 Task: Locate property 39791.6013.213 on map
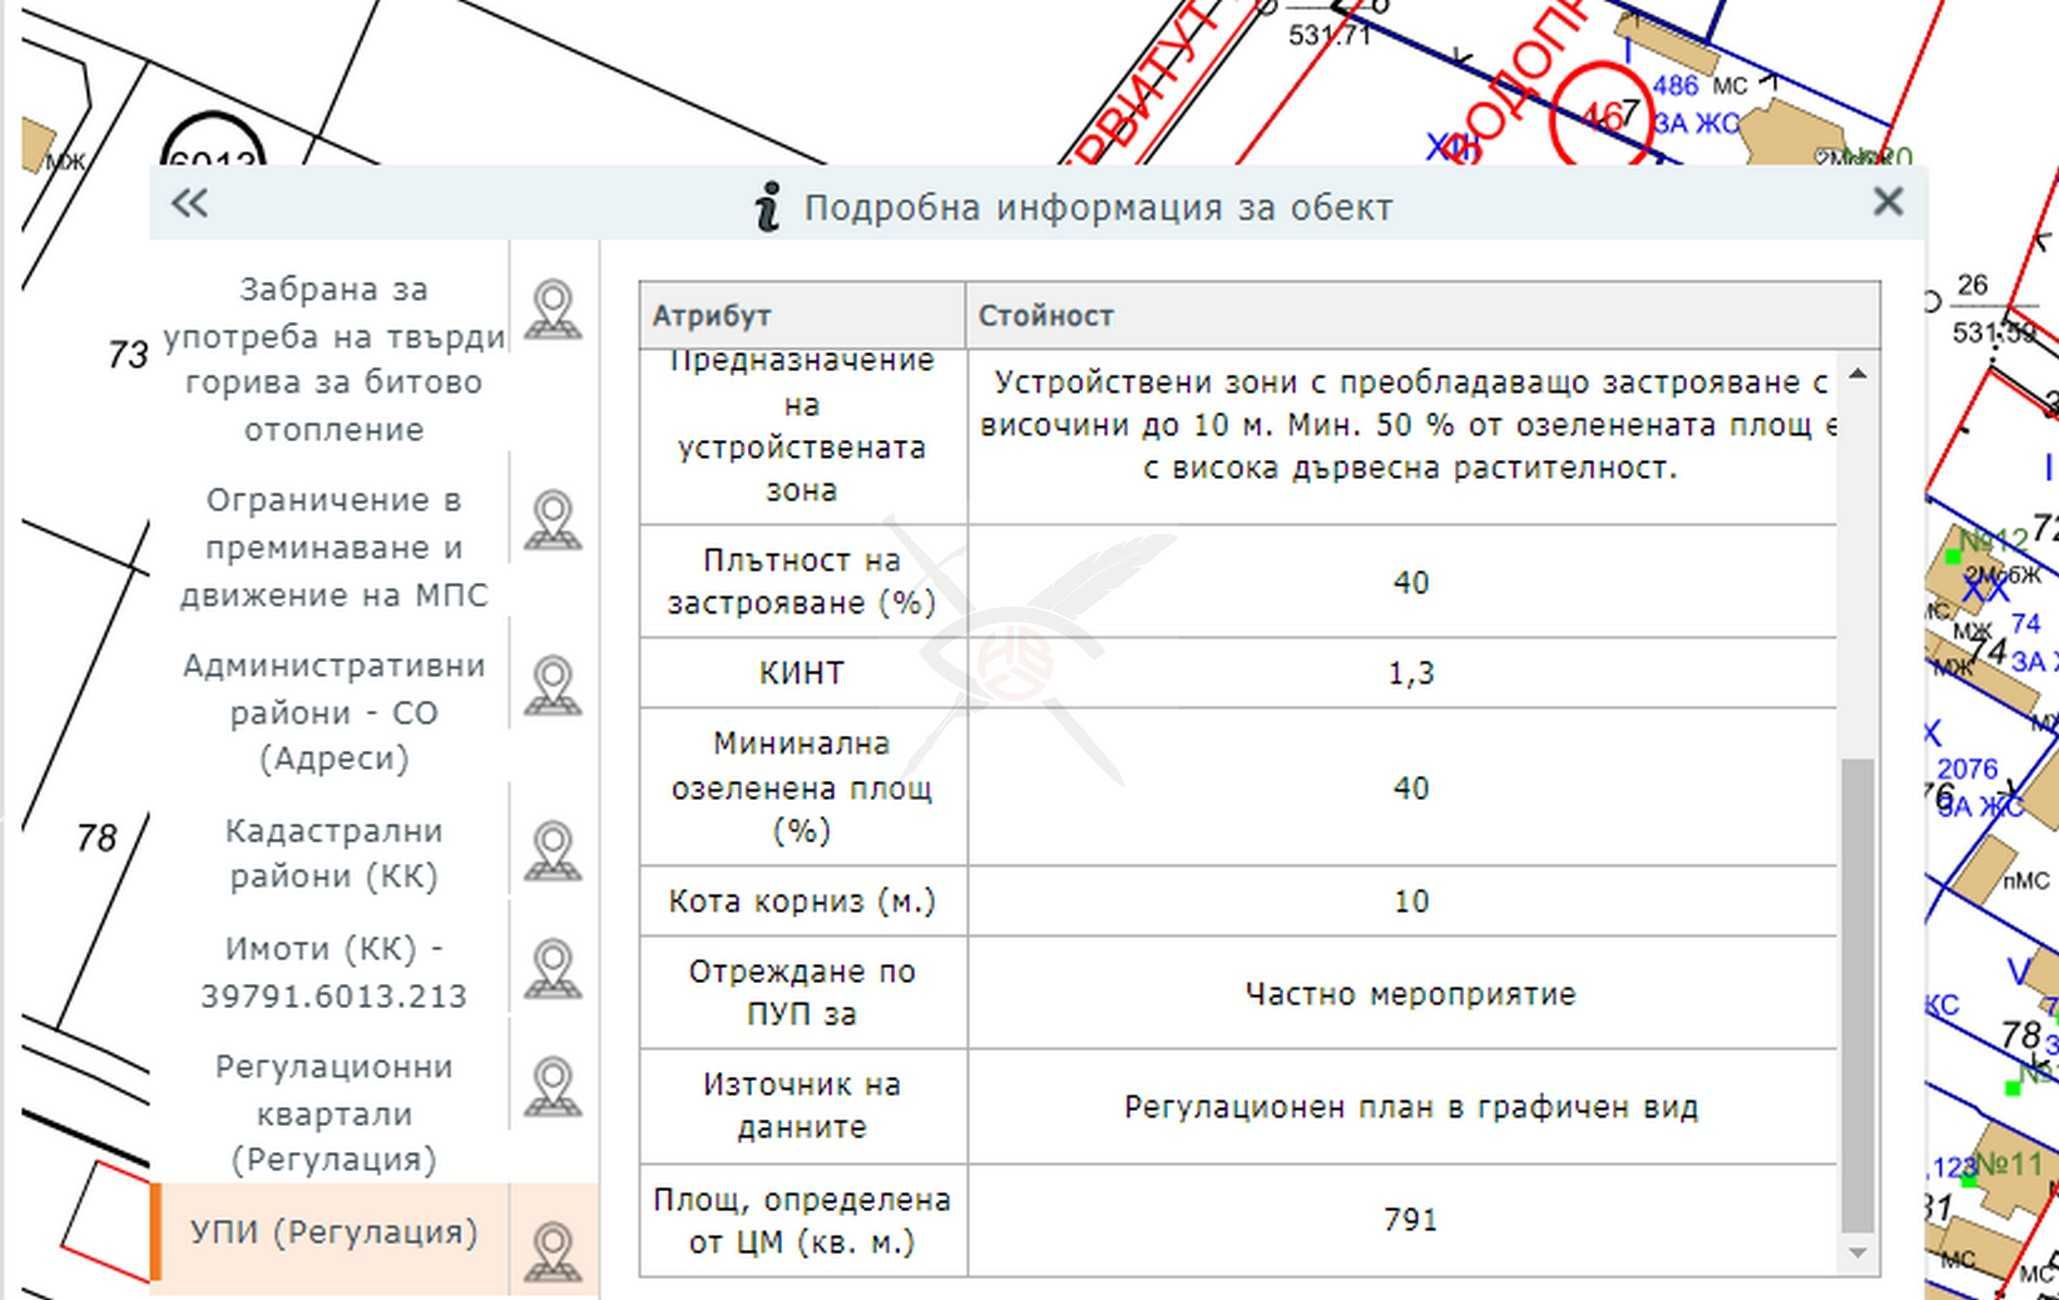click(553, 969)
